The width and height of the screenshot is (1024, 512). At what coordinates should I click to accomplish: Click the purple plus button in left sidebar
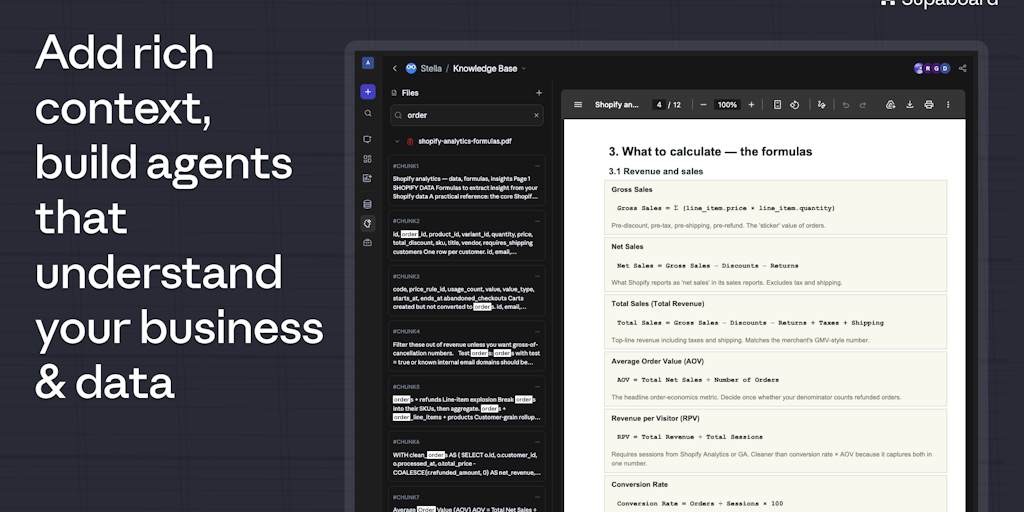(x=368, y=92)
